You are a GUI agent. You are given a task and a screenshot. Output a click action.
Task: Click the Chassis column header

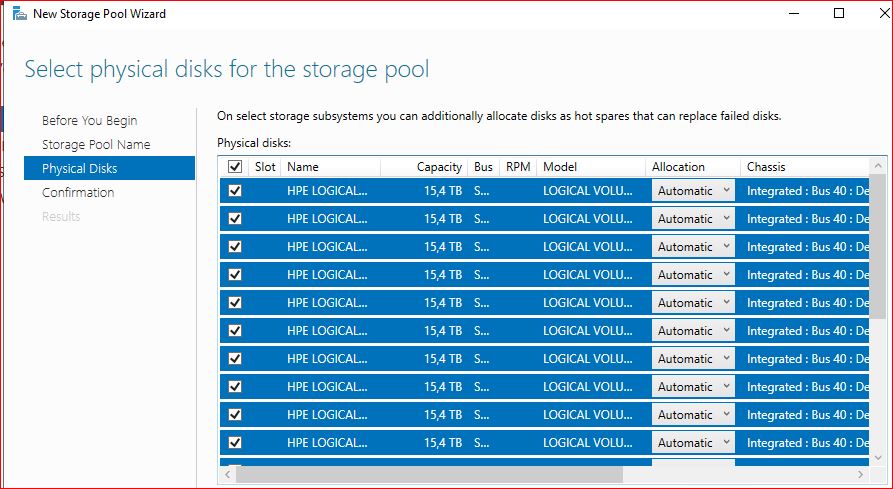tap(766, 167)
